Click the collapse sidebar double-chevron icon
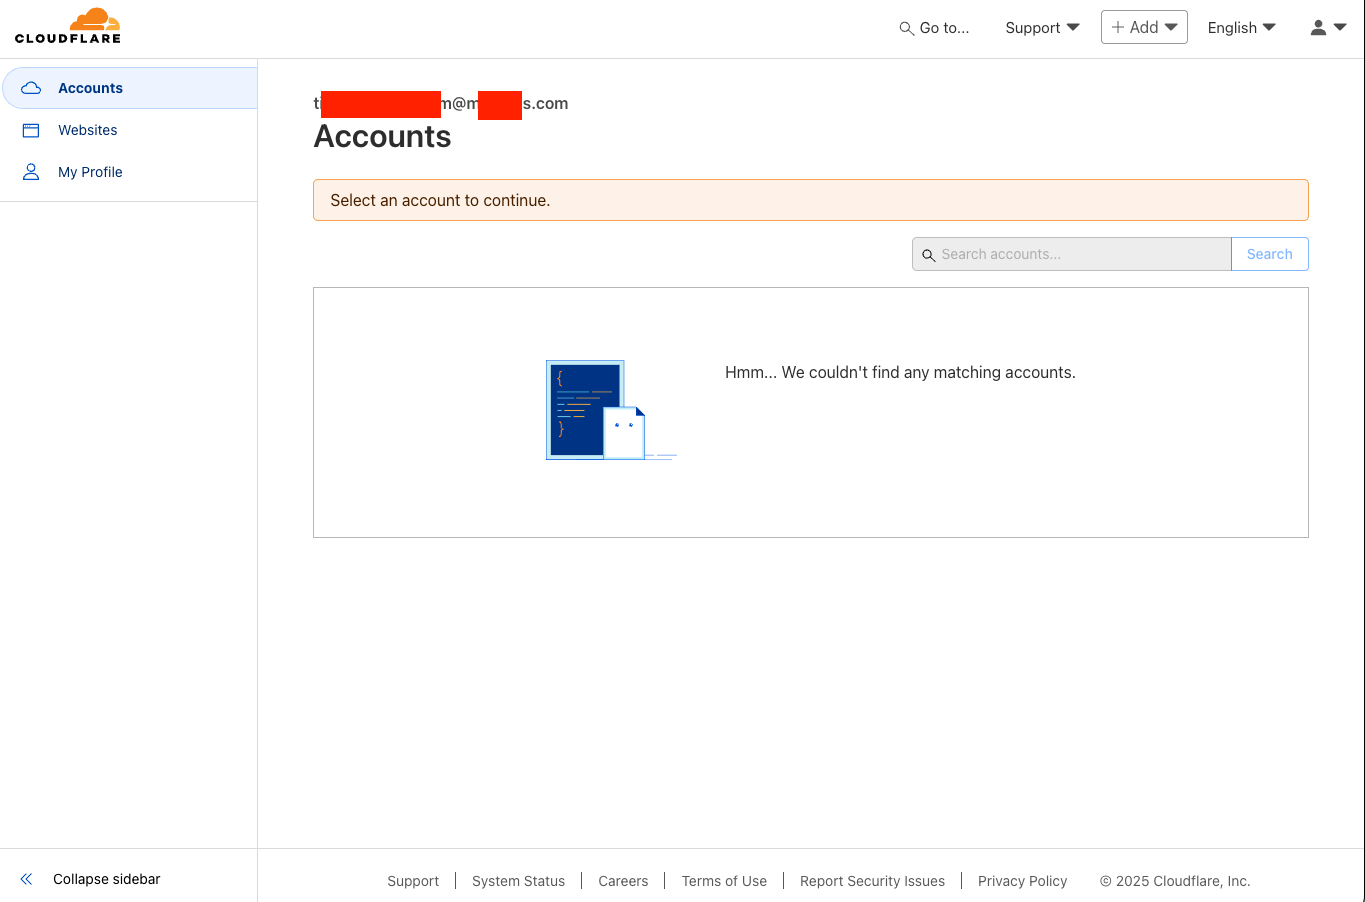 click(27, 879)
